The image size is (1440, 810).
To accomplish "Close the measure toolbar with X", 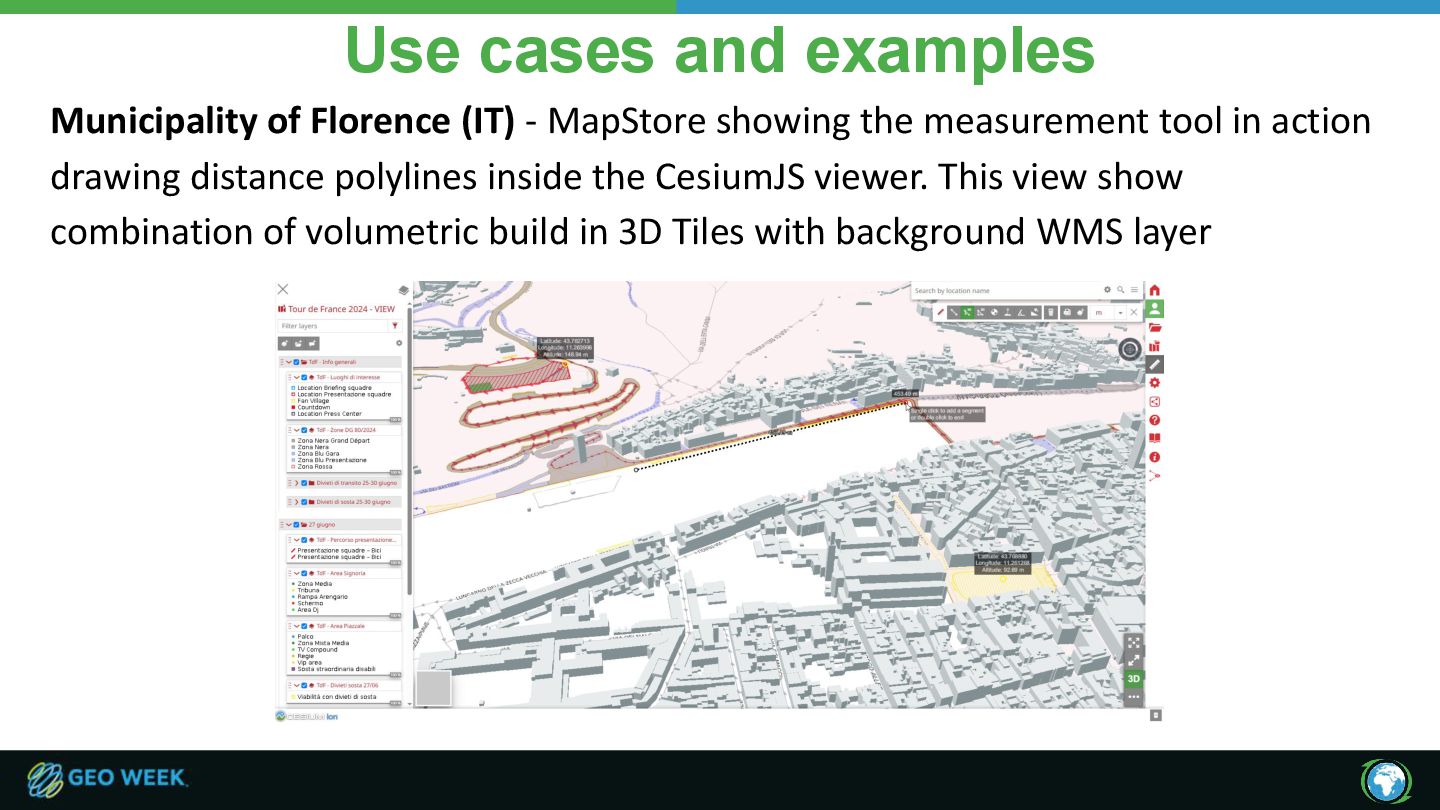I will [1134, 312].
